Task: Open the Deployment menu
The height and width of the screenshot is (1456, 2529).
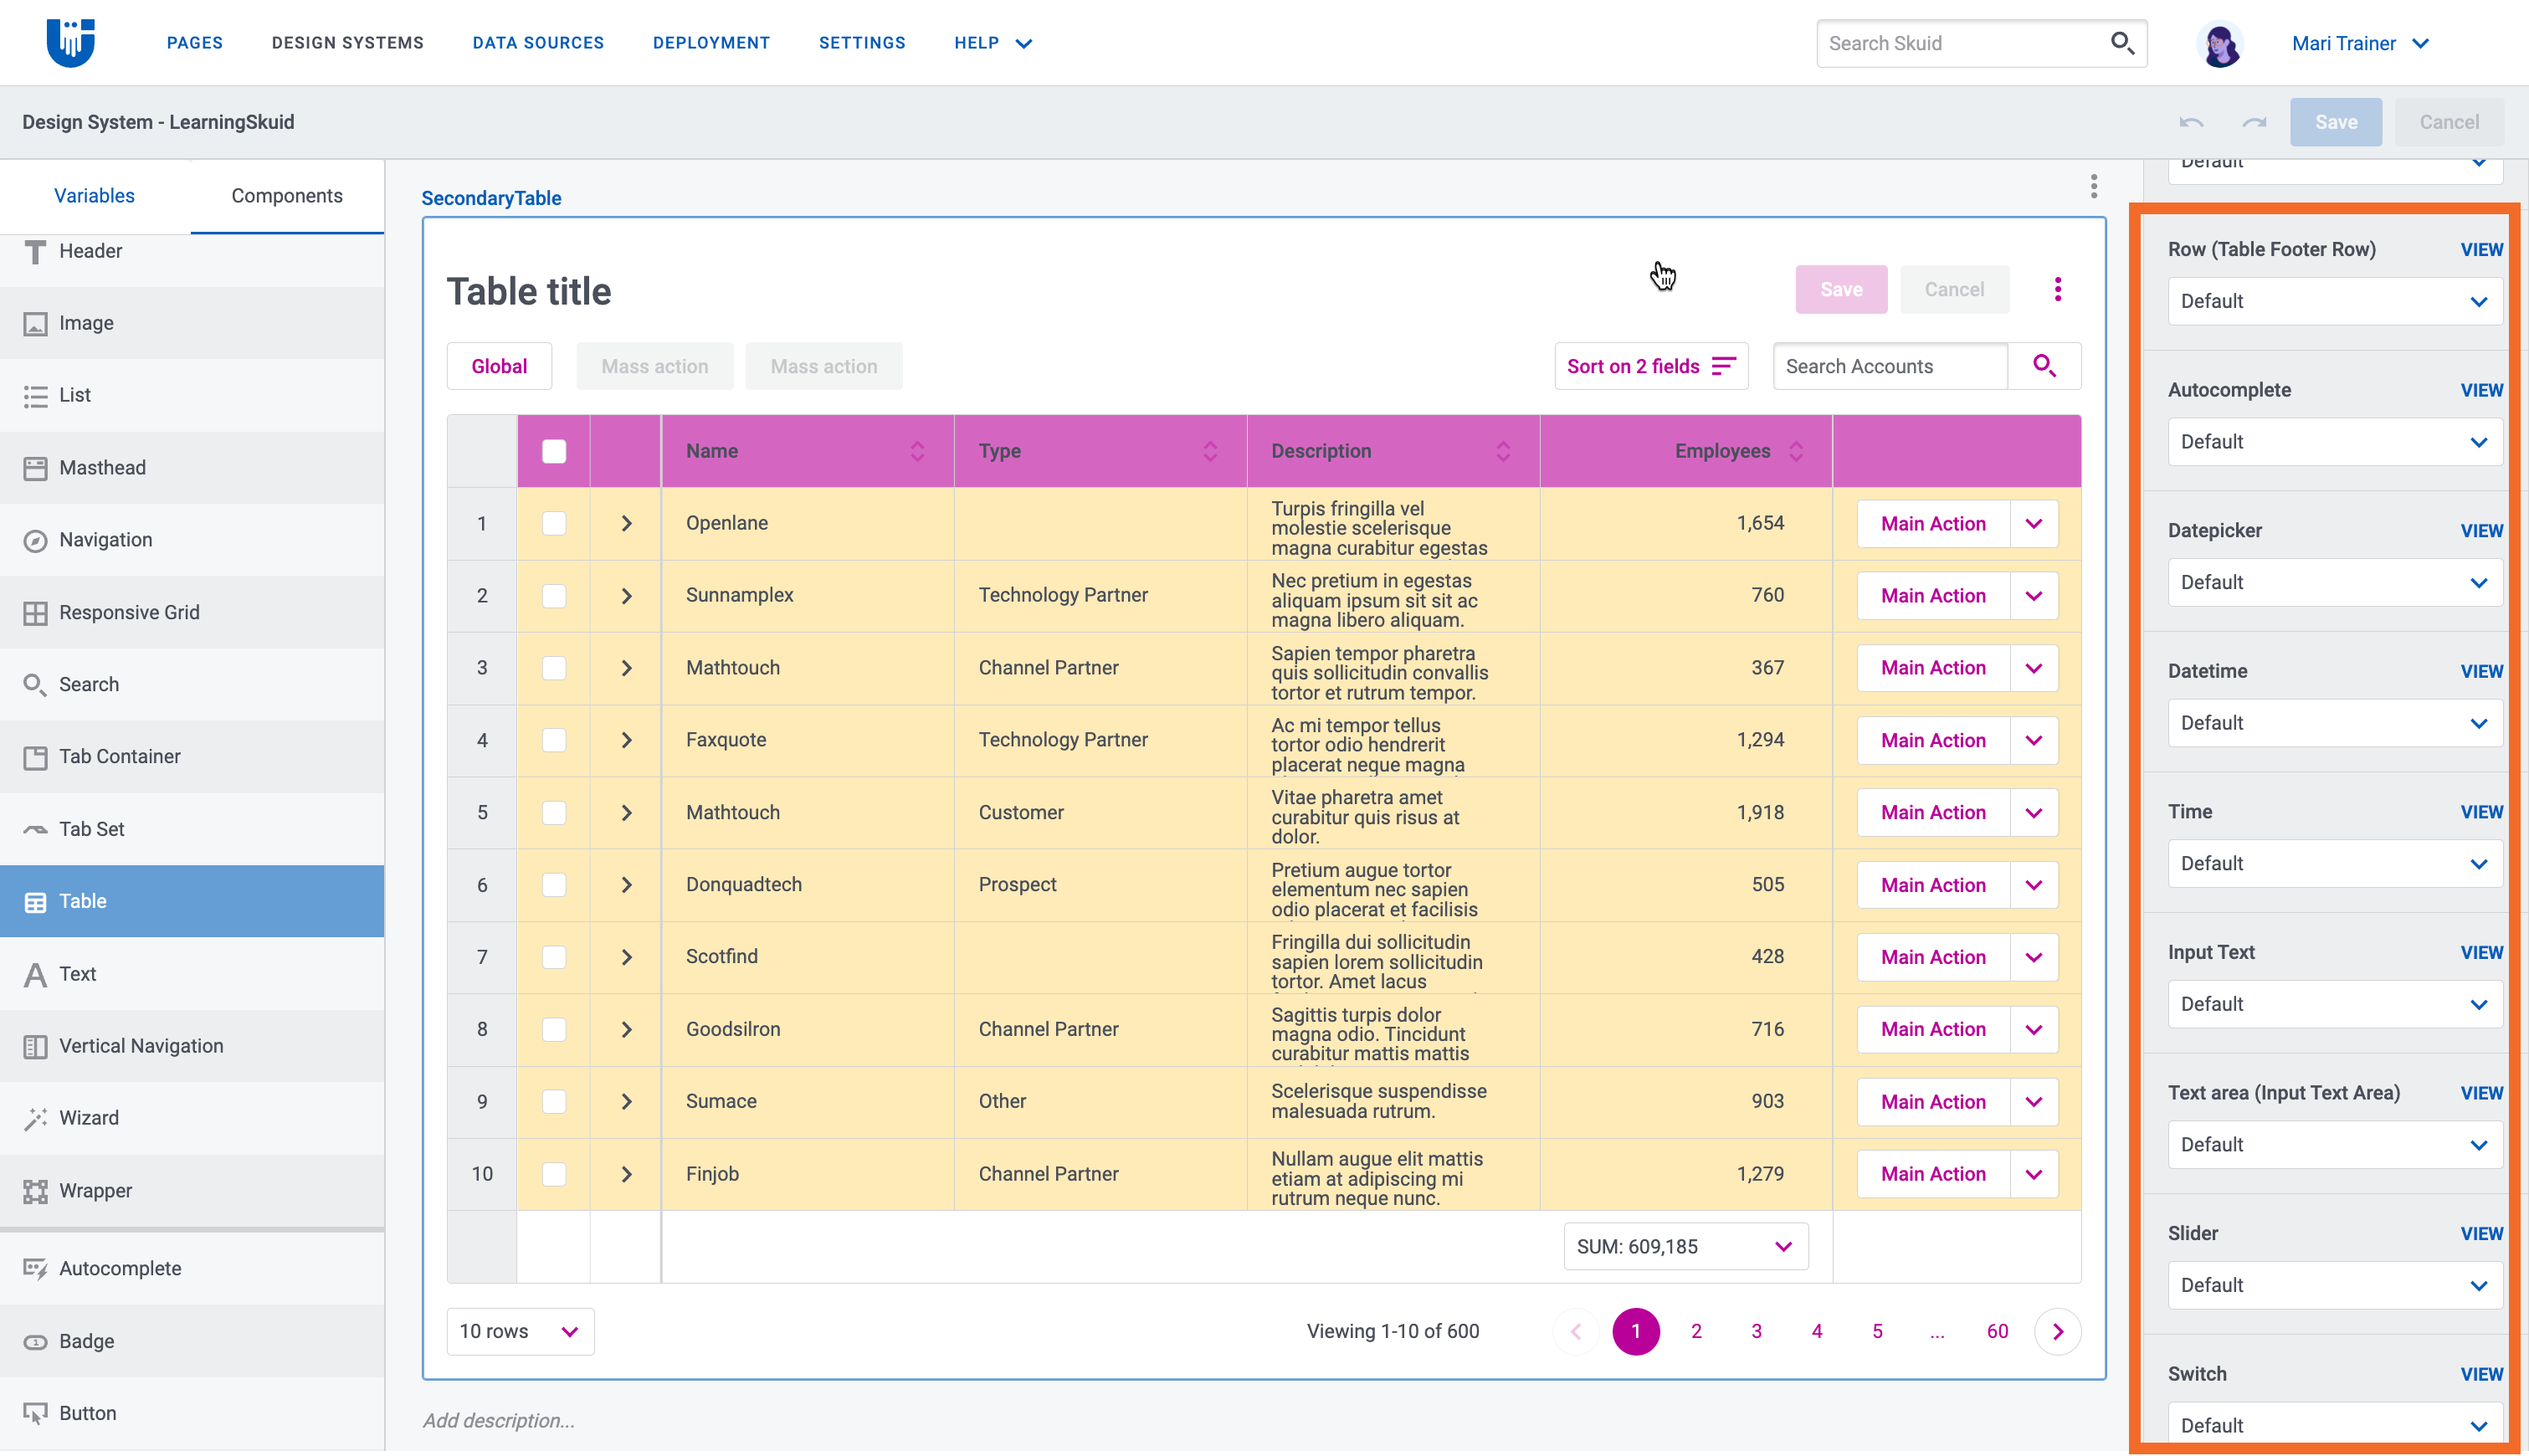Action: coord(711,43)
